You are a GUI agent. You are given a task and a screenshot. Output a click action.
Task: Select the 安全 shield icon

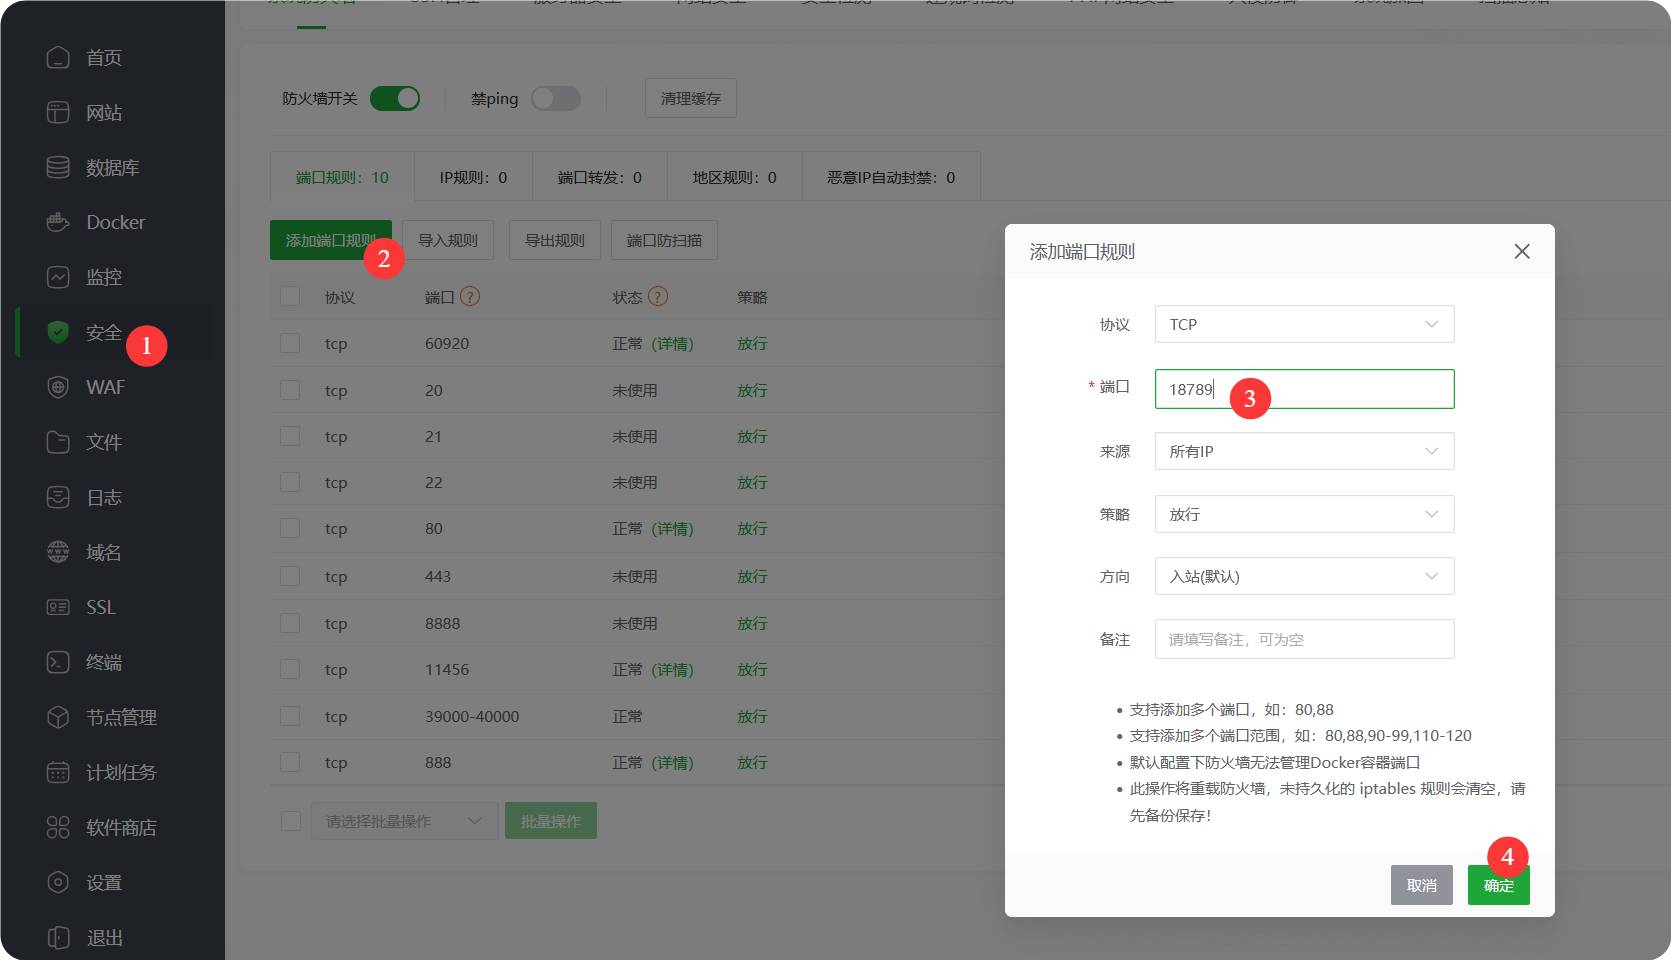tap(58, 332)
